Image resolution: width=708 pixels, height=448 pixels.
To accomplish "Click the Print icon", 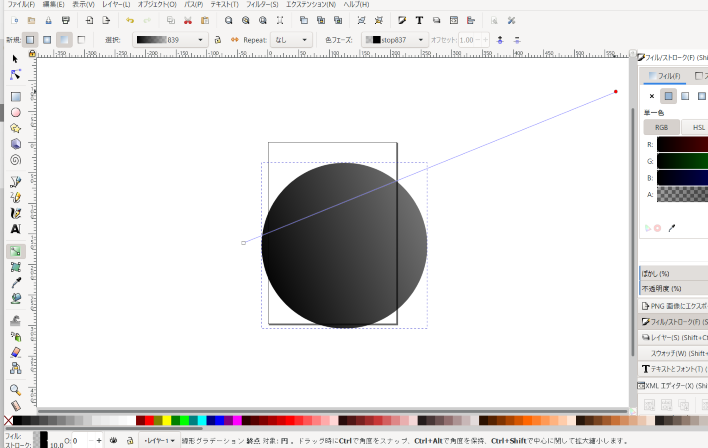I will [x=66, y=20].
